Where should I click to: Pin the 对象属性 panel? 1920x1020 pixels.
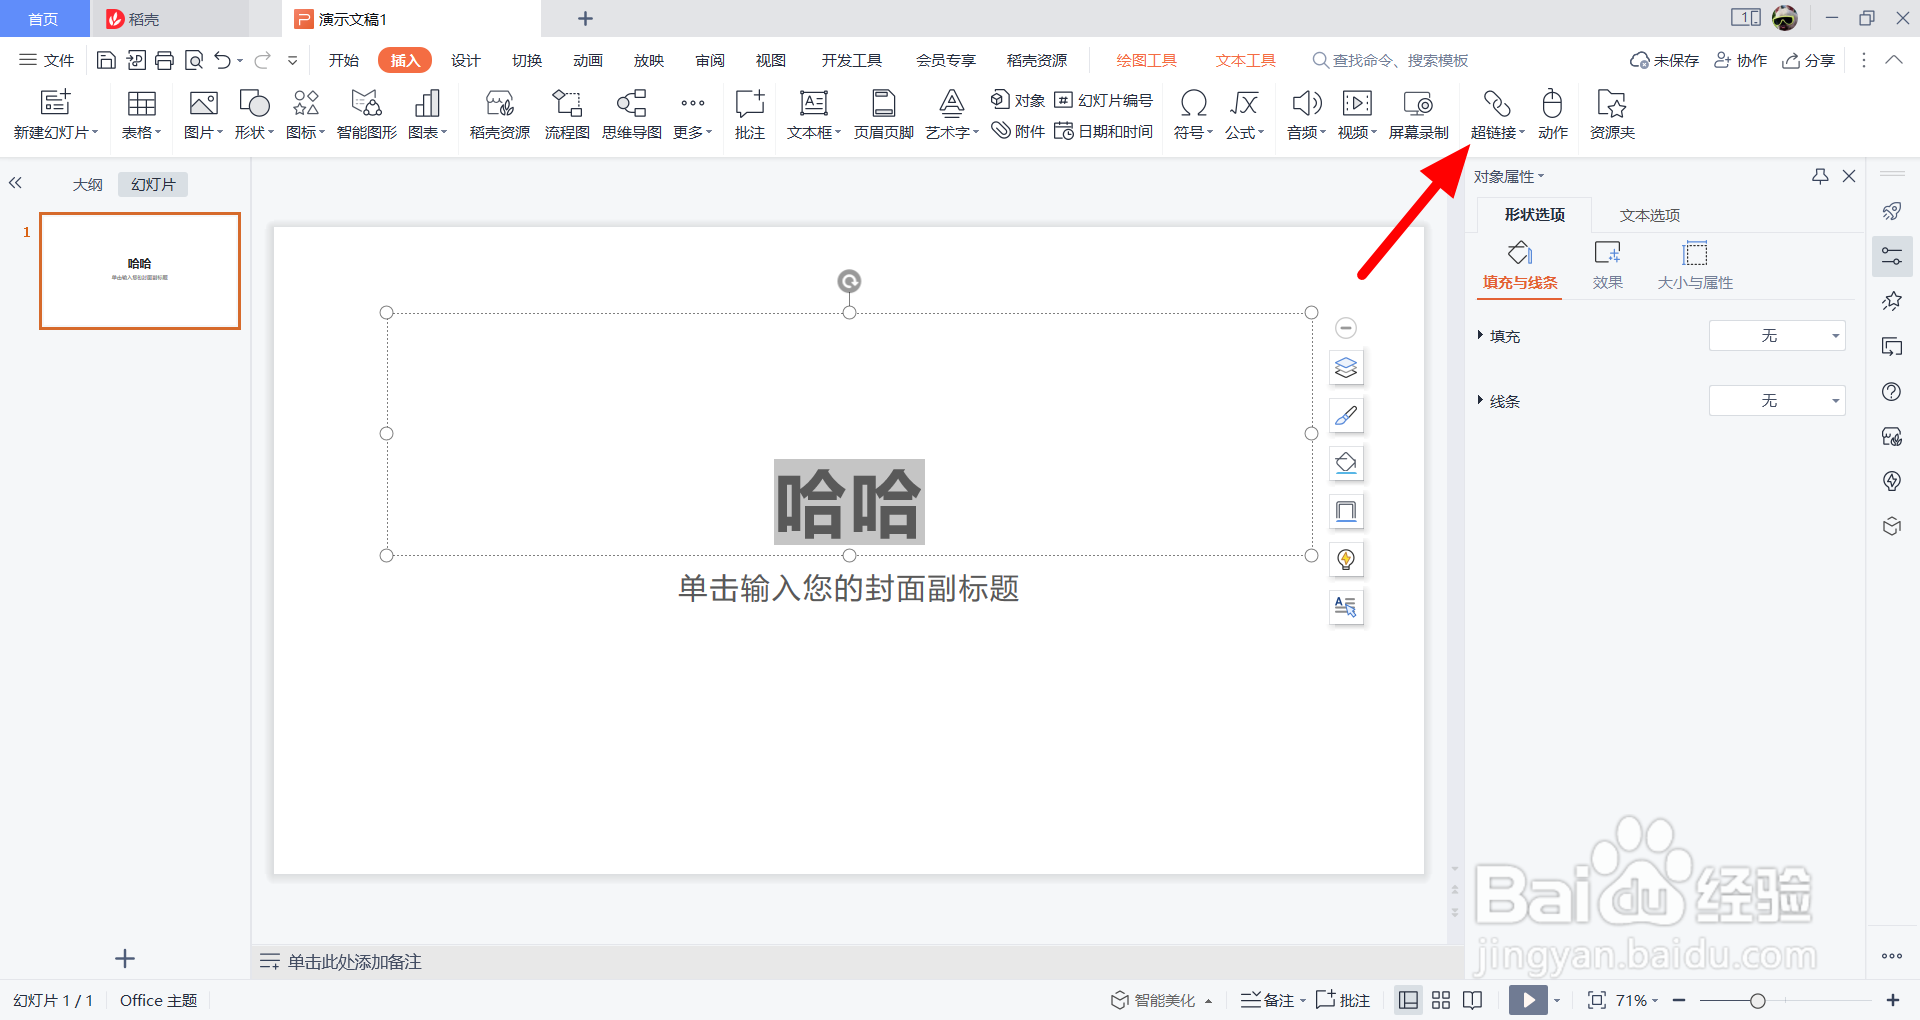(1819, 175)
